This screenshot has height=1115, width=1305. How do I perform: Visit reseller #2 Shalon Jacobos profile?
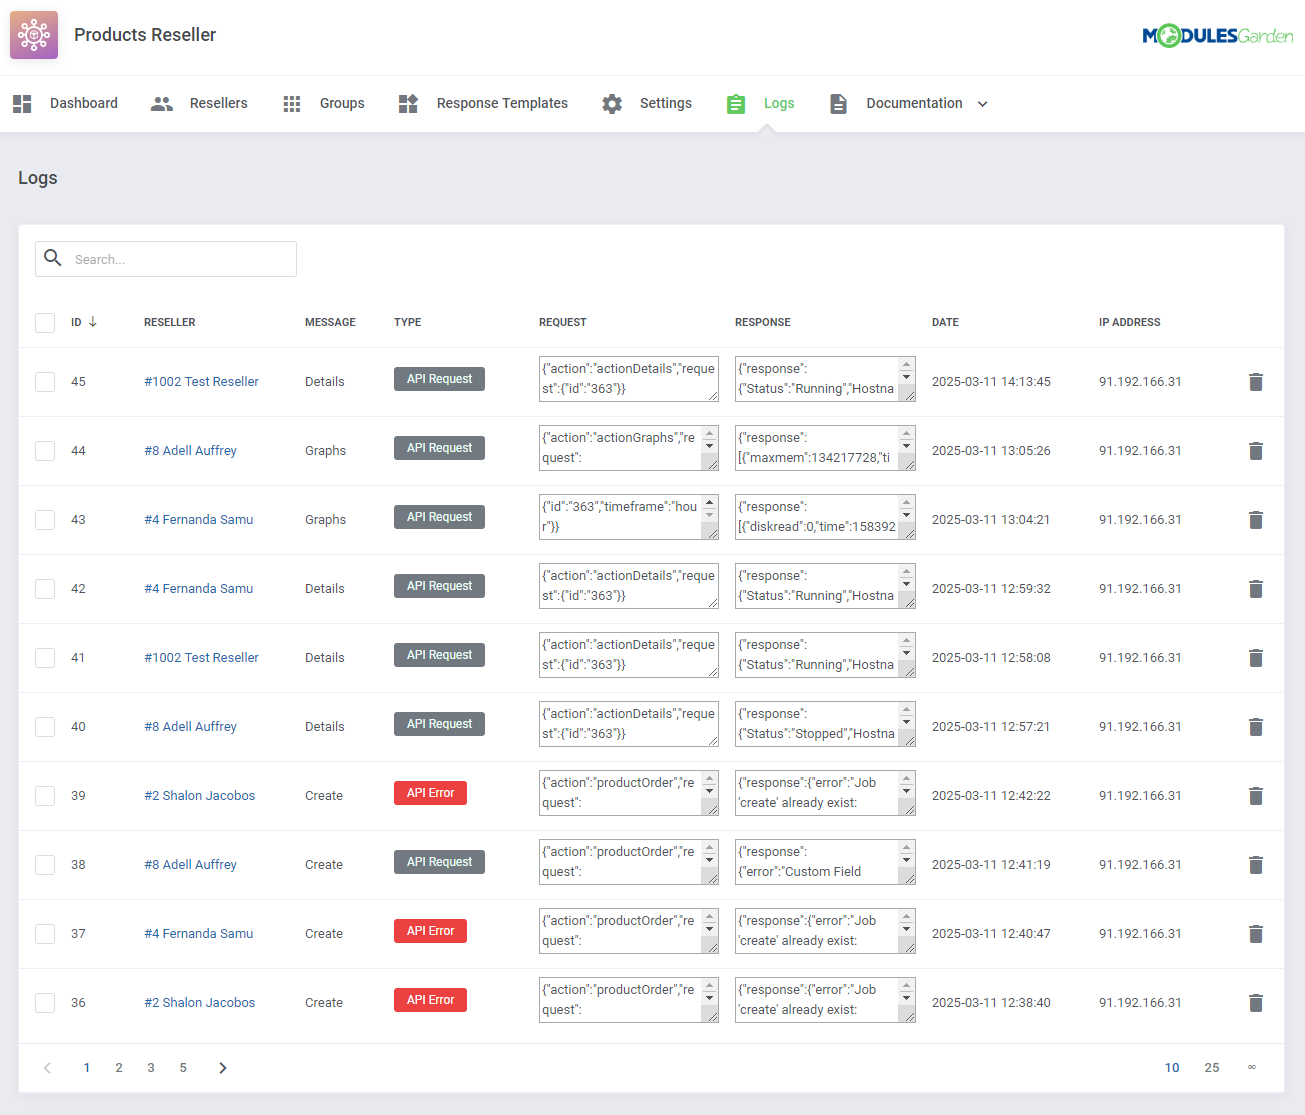click(x=199, y=794)
